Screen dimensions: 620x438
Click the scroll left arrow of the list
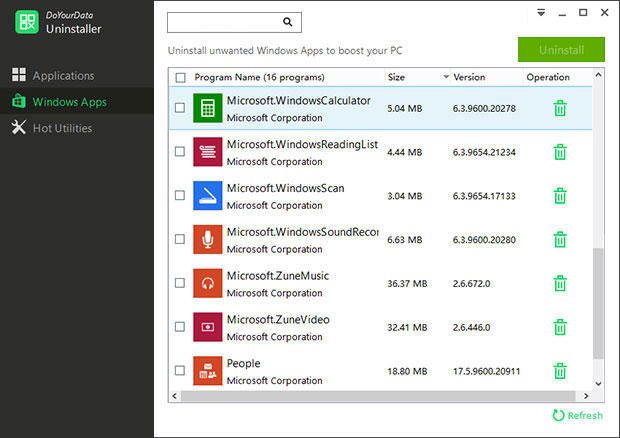(175, 396)
